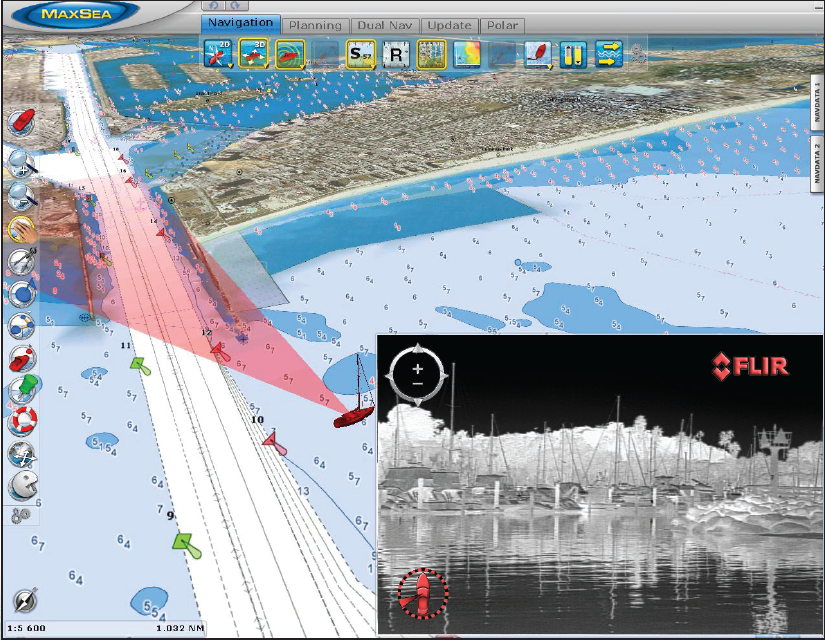This screenshot has height=640, width=825.
Task: Enable the 3D view mode icon
Action: [x=254, y=53]
